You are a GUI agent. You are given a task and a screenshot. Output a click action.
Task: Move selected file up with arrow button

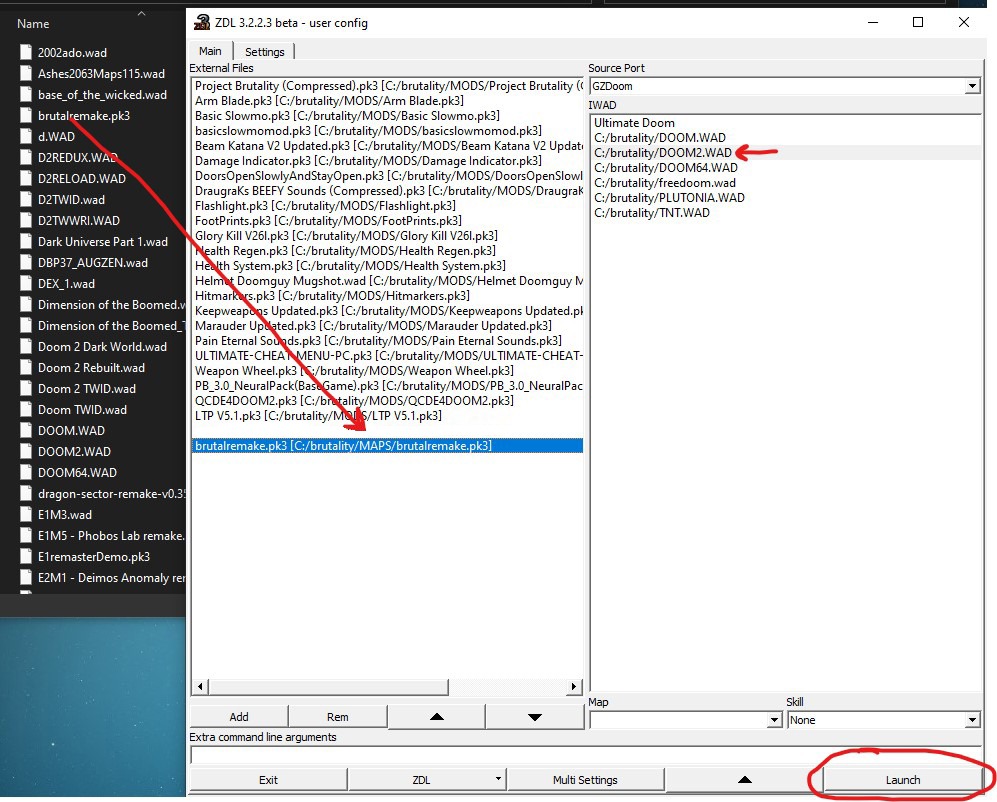coord(436,717)
